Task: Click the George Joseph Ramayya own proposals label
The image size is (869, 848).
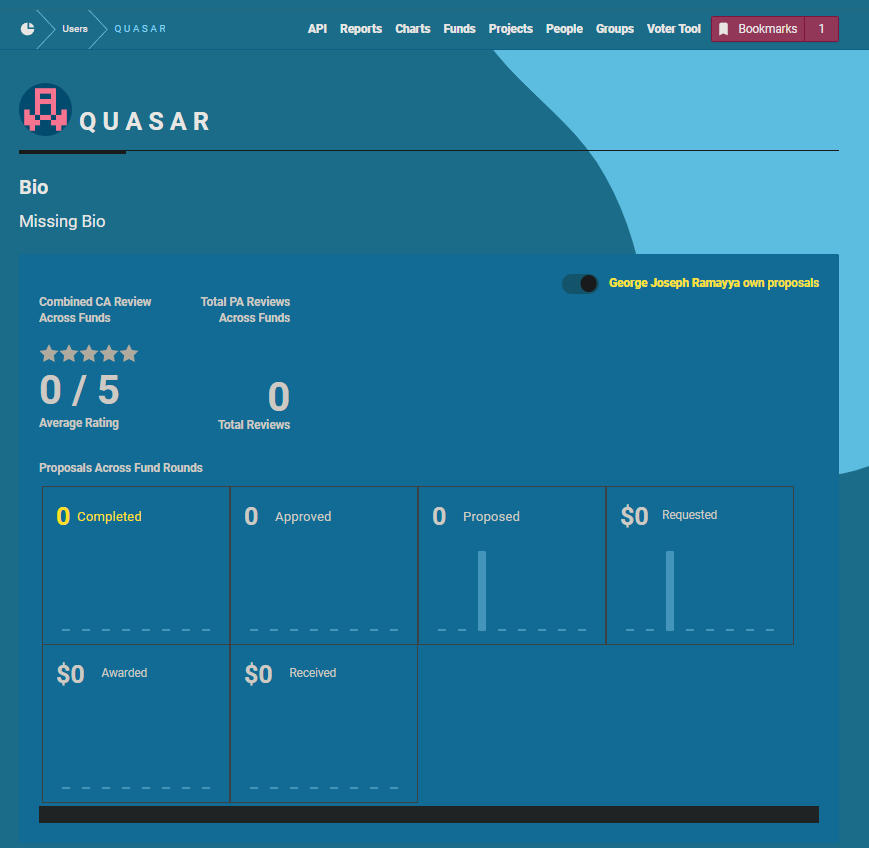Action: [x=714, y=283]
